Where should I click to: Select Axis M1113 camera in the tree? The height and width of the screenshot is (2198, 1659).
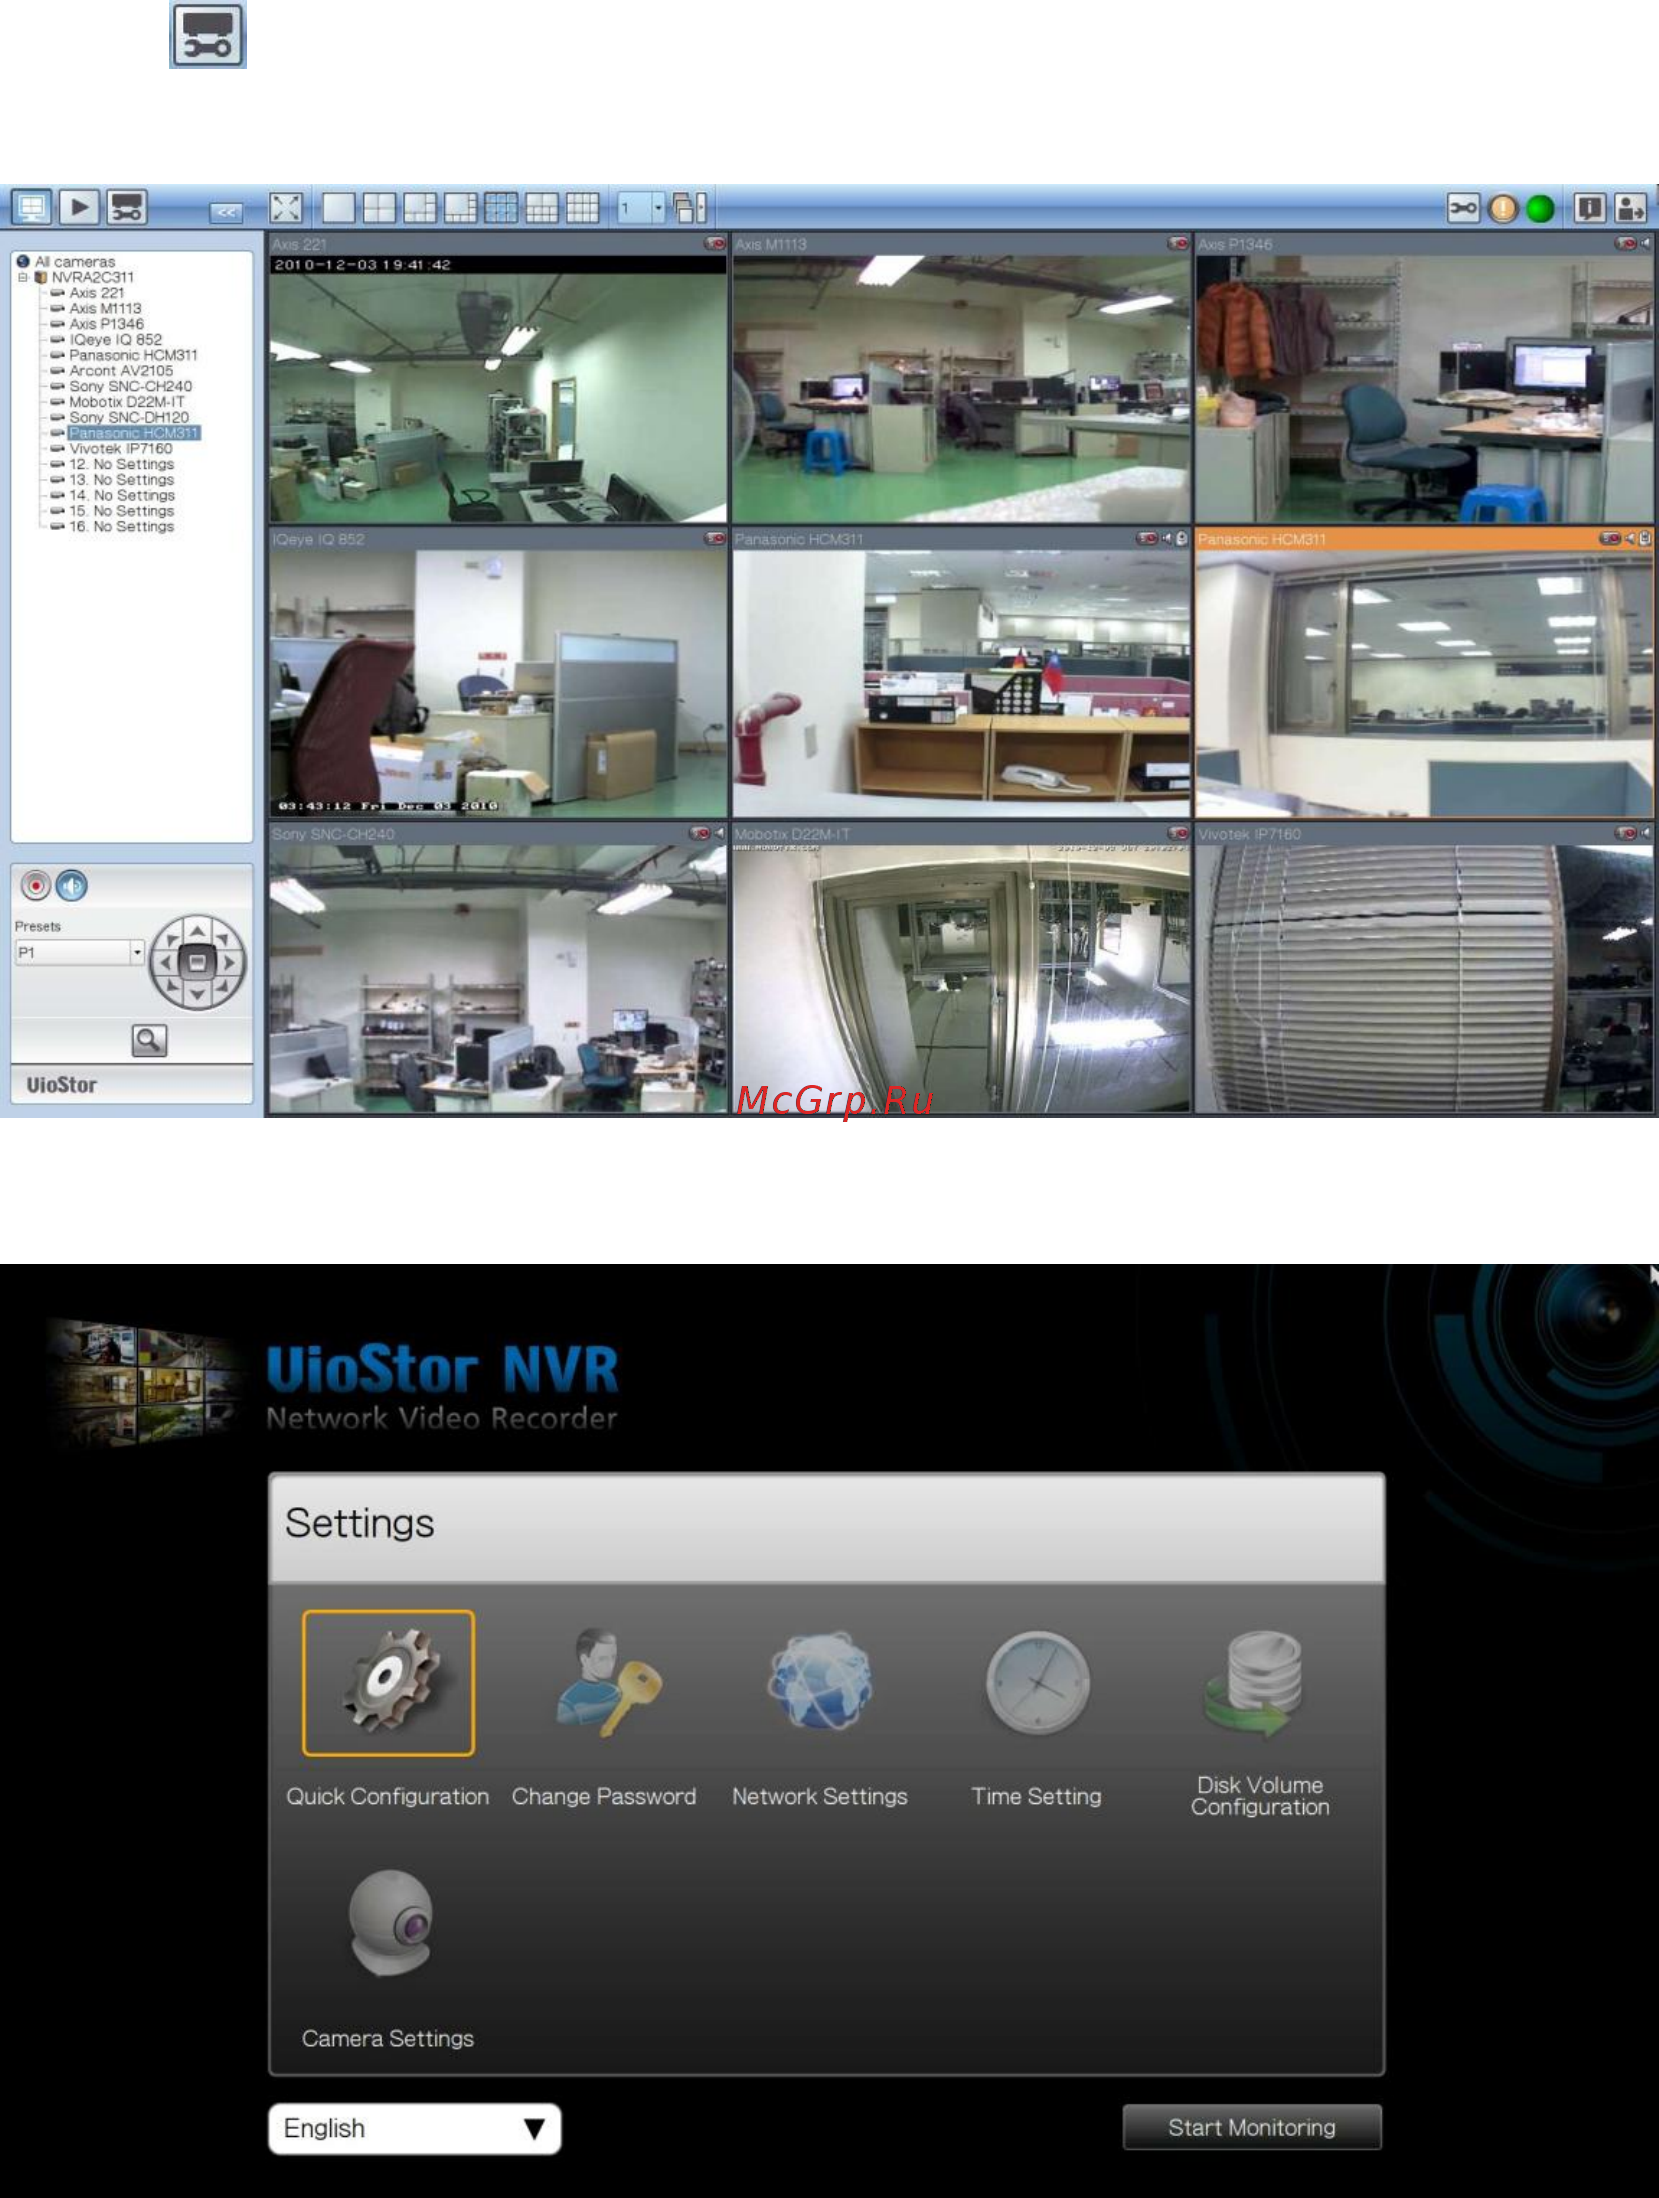[105, 309]
